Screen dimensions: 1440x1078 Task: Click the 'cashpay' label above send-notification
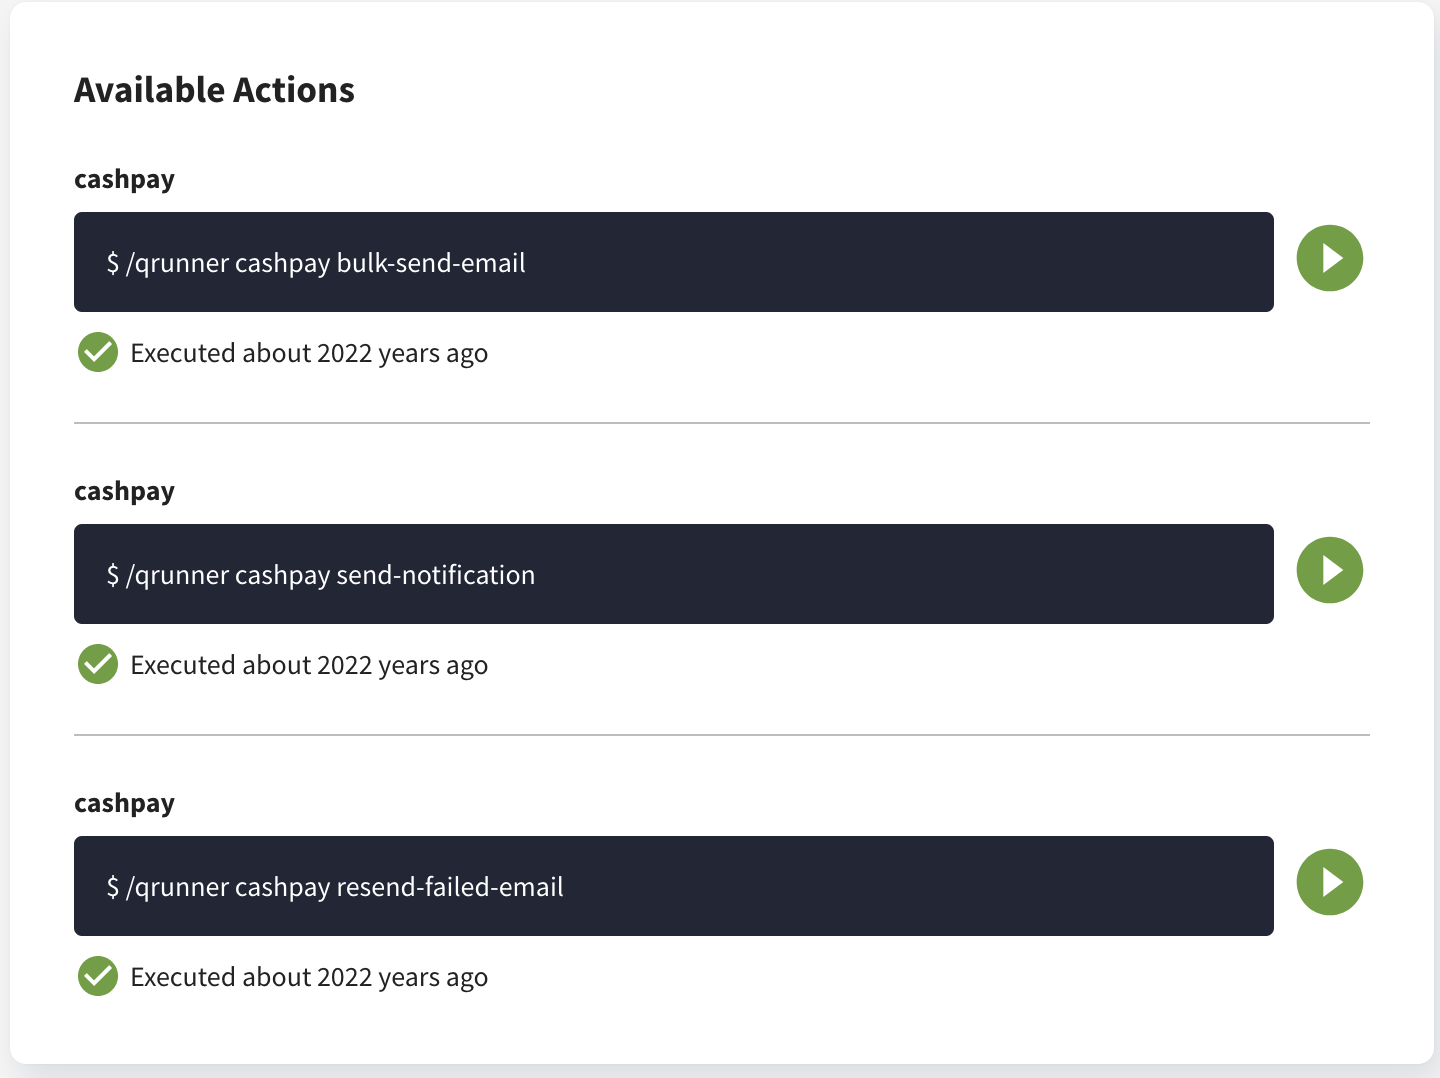coord(124,491)
